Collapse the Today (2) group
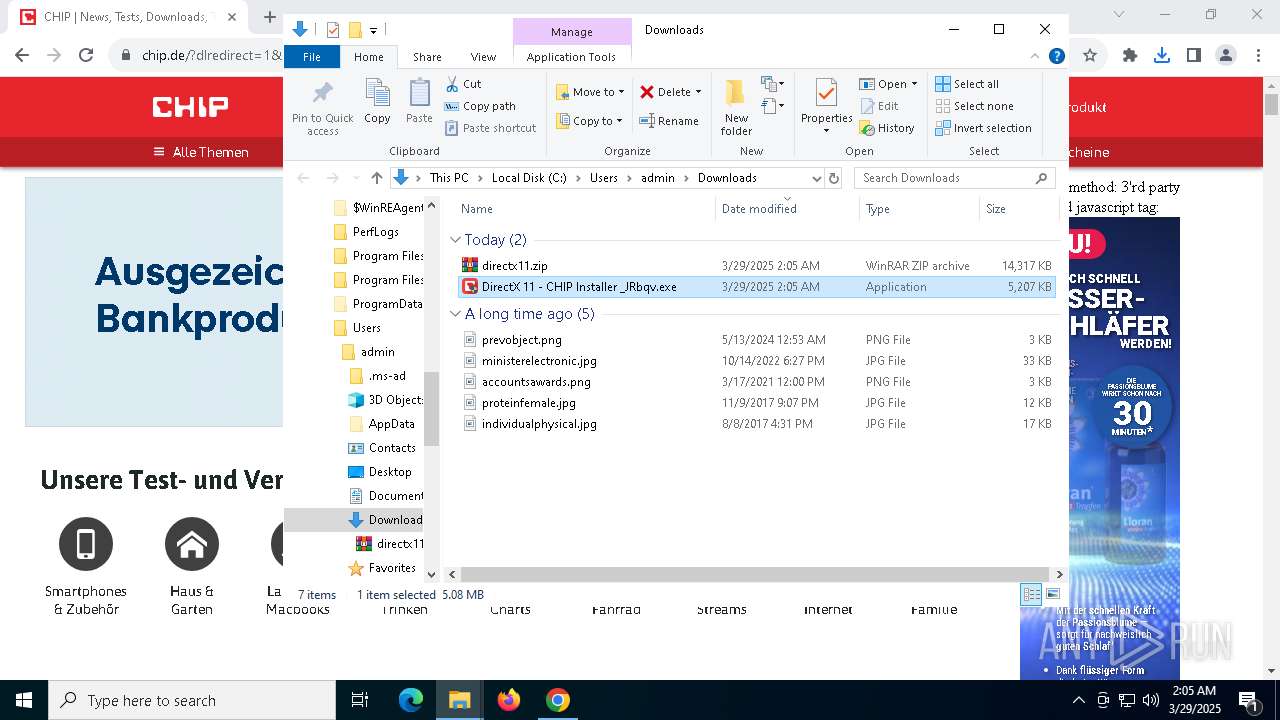The image size is (1280, 720). (456, 240)
